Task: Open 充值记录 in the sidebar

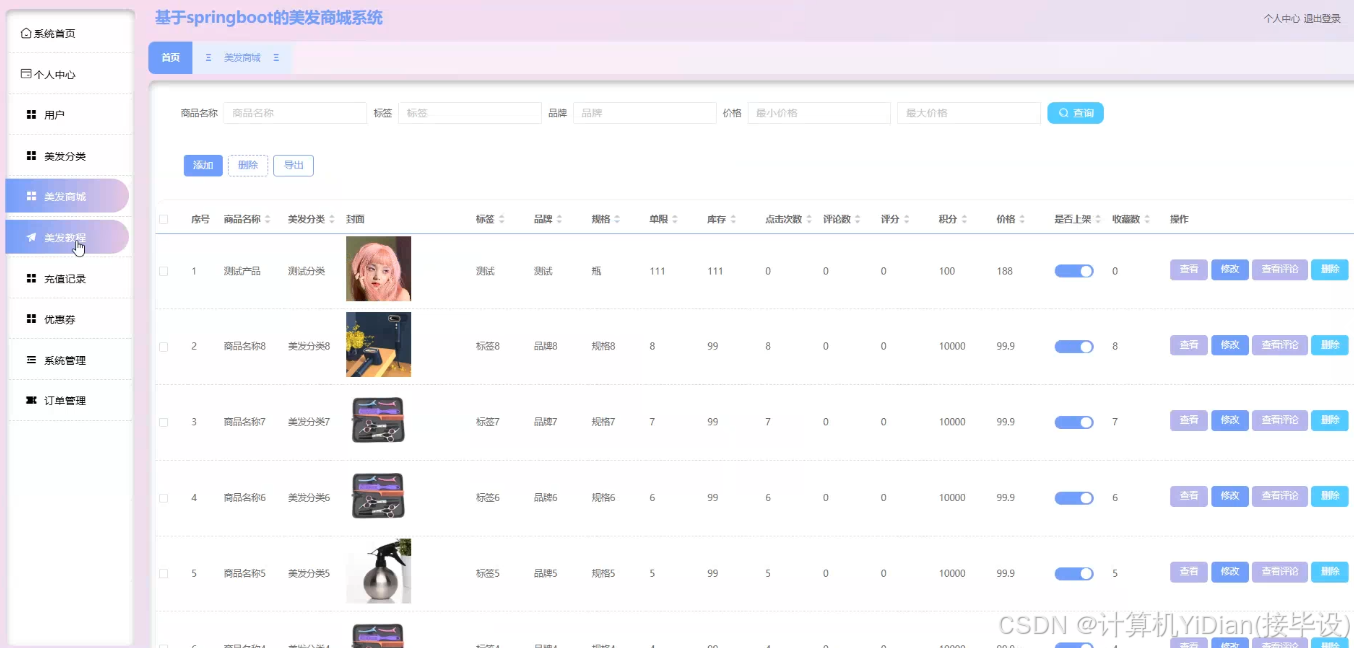Action: (70, 278)
